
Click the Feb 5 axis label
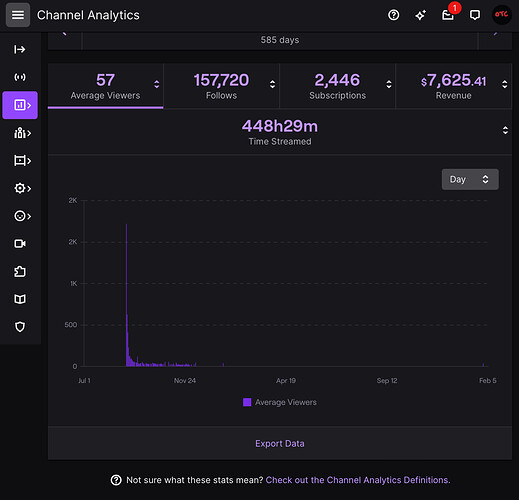tap(488, 380)
